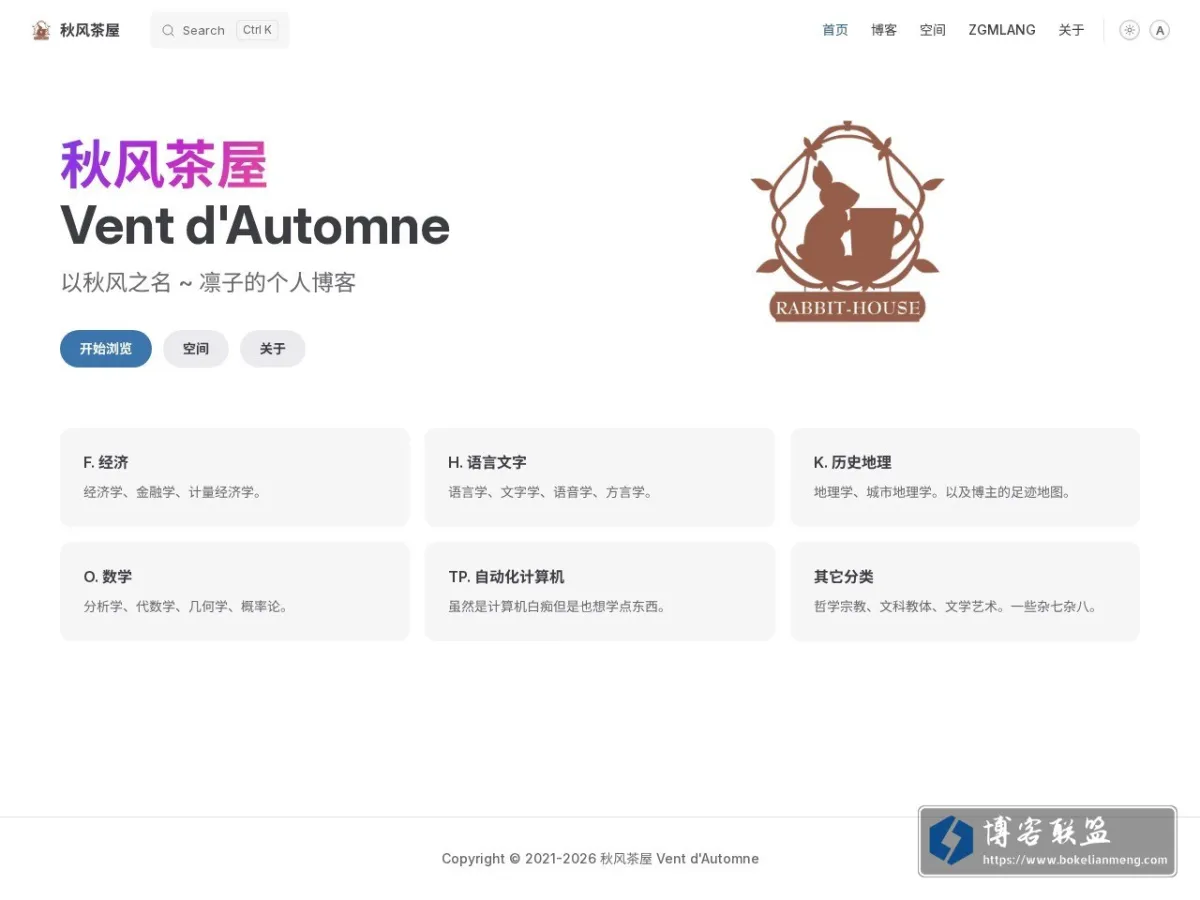The width and height of the screenshot is (1200, 900).
Task: Toggle the light/dark theme sun button
Action: (x=1129, y=30)
